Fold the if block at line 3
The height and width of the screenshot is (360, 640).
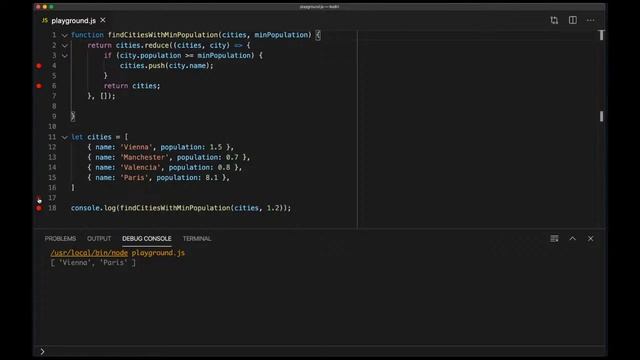coord(64,56)
